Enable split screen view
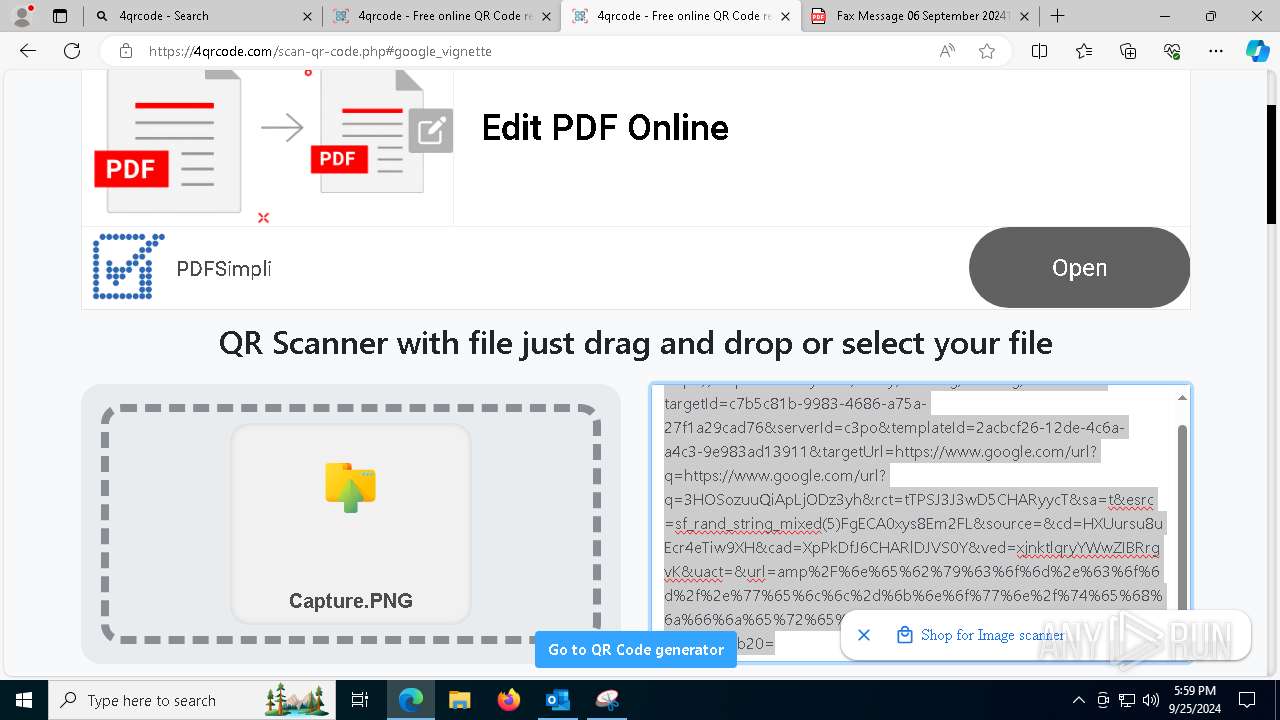The image size is (1280, 720). 1039,51
